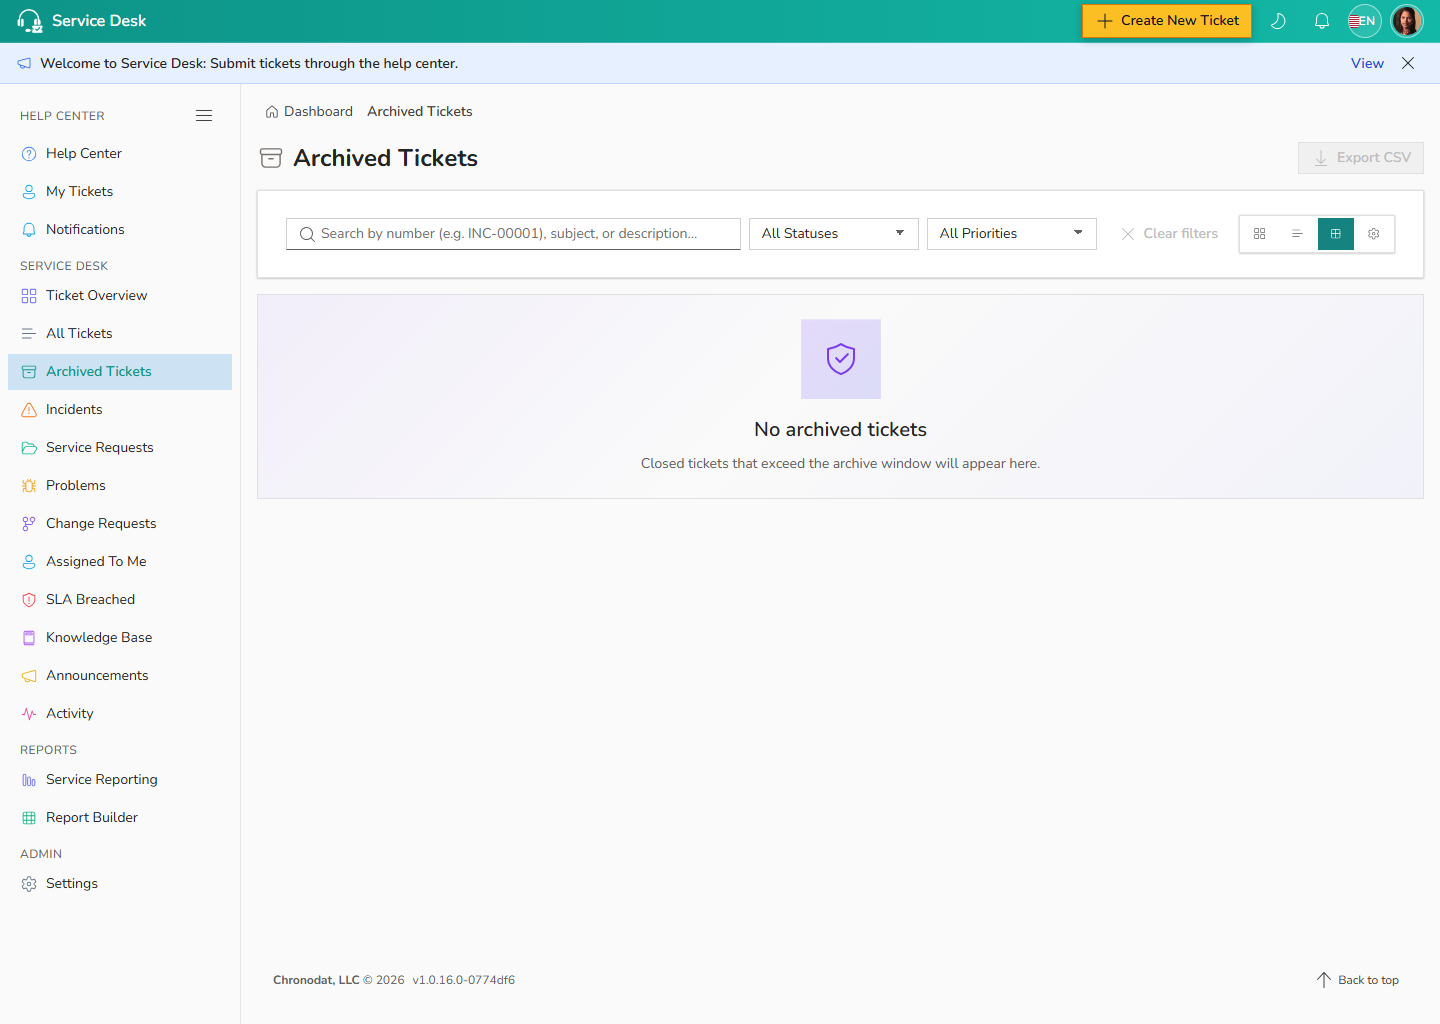The height and width of the screenshot is (1024, 1440).
Task: Click the ticket search input field
Action: (x=513, y=234)
